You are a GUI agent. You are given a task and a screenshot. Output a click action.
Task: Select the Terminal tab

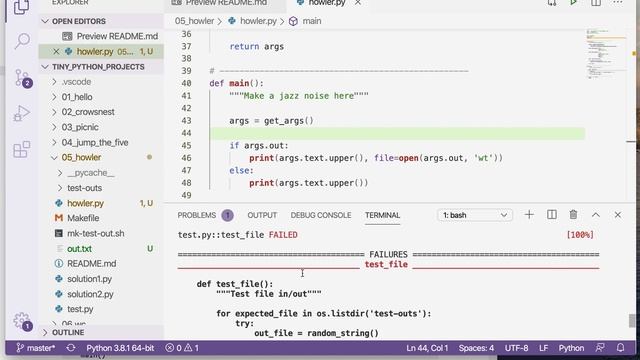[x=382, y=215]
